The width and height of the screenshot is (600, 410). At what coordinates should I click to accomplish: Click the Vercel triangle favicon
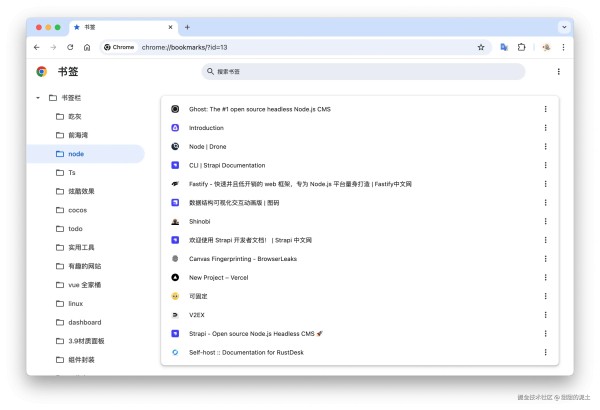175,278
